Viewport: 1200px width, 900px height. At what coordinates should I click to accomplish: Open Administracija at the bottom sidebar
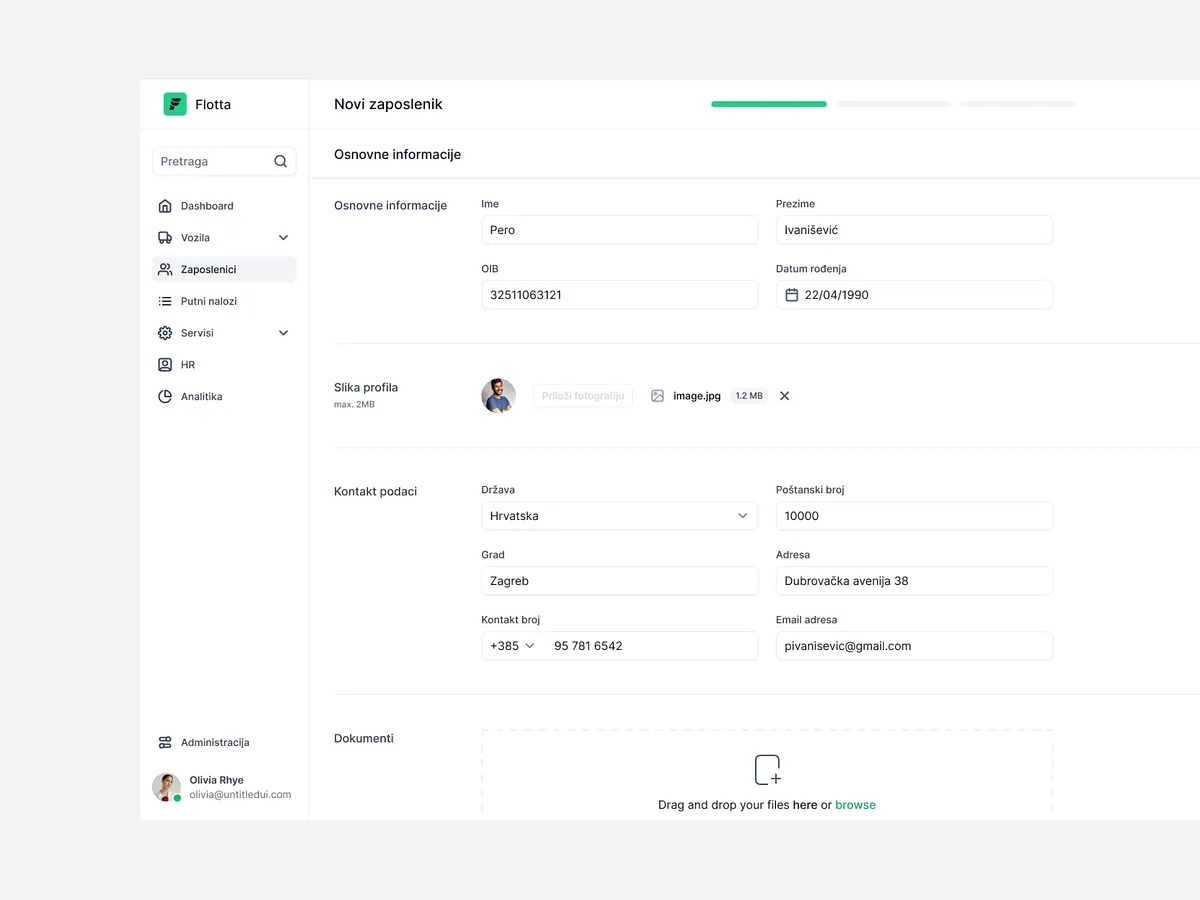click(x=164, y=742)
